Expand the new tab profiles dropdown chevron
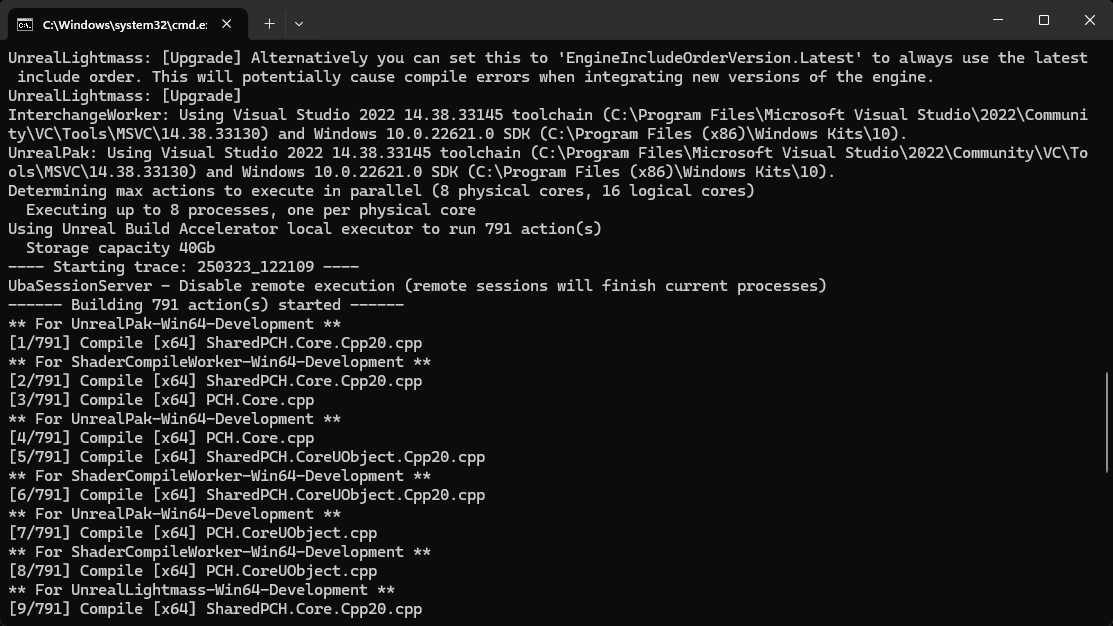Viewport: 1113px width, 626px height. [299, 24]
